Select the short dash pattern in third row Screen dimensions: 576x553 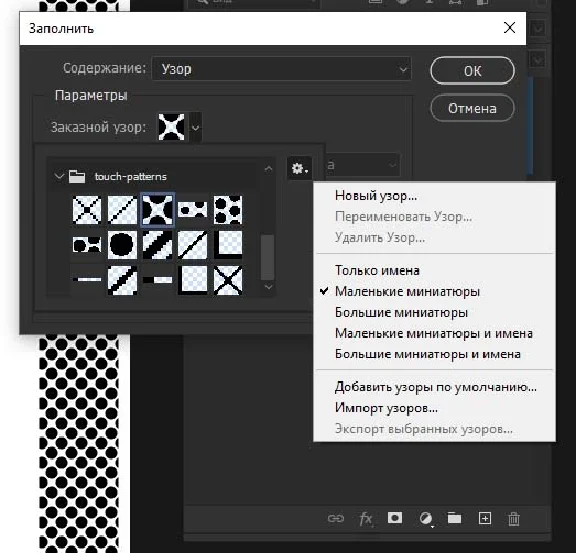click(157, 280)
